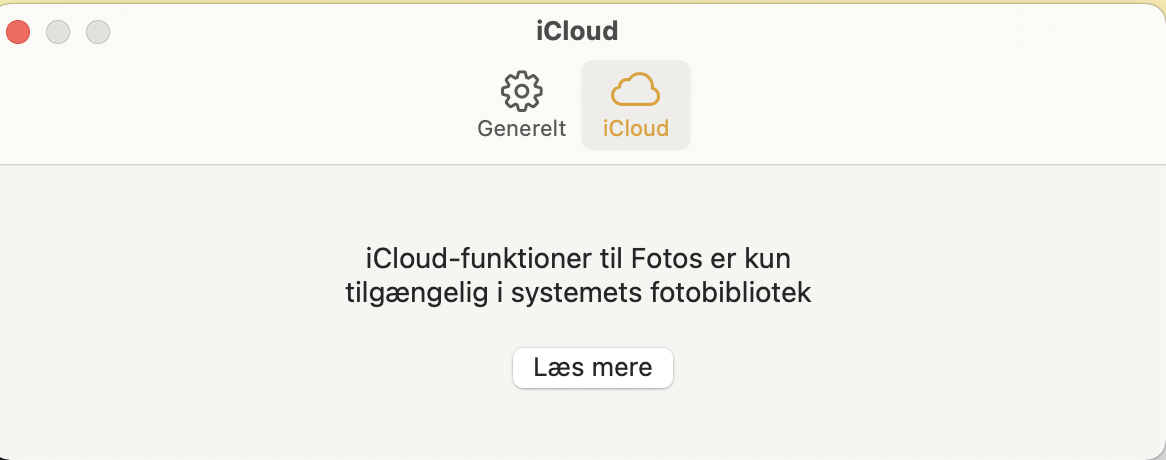Screen dimensions: 1166x460
Task: Click the bold "iCloud" window title
Action: pyautogui.click(x=577, y=31)
